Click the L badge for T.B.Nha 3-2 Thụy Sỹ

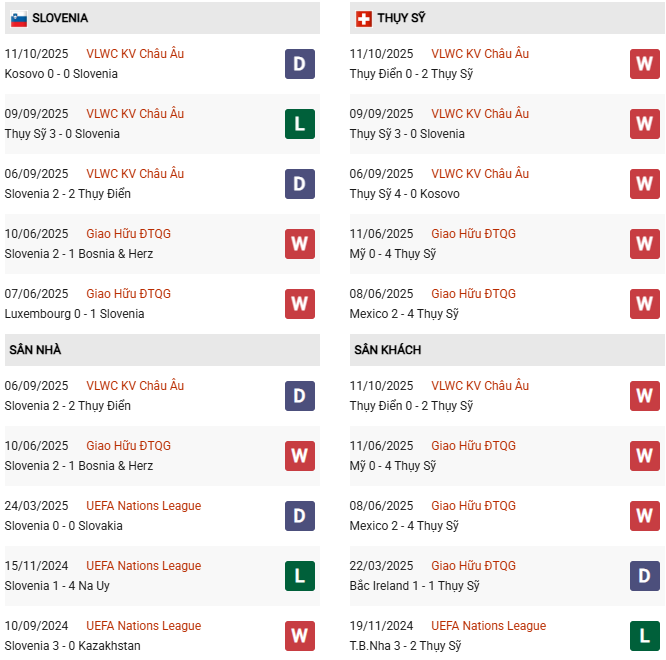pyautogui.click(x=645, y=636)
